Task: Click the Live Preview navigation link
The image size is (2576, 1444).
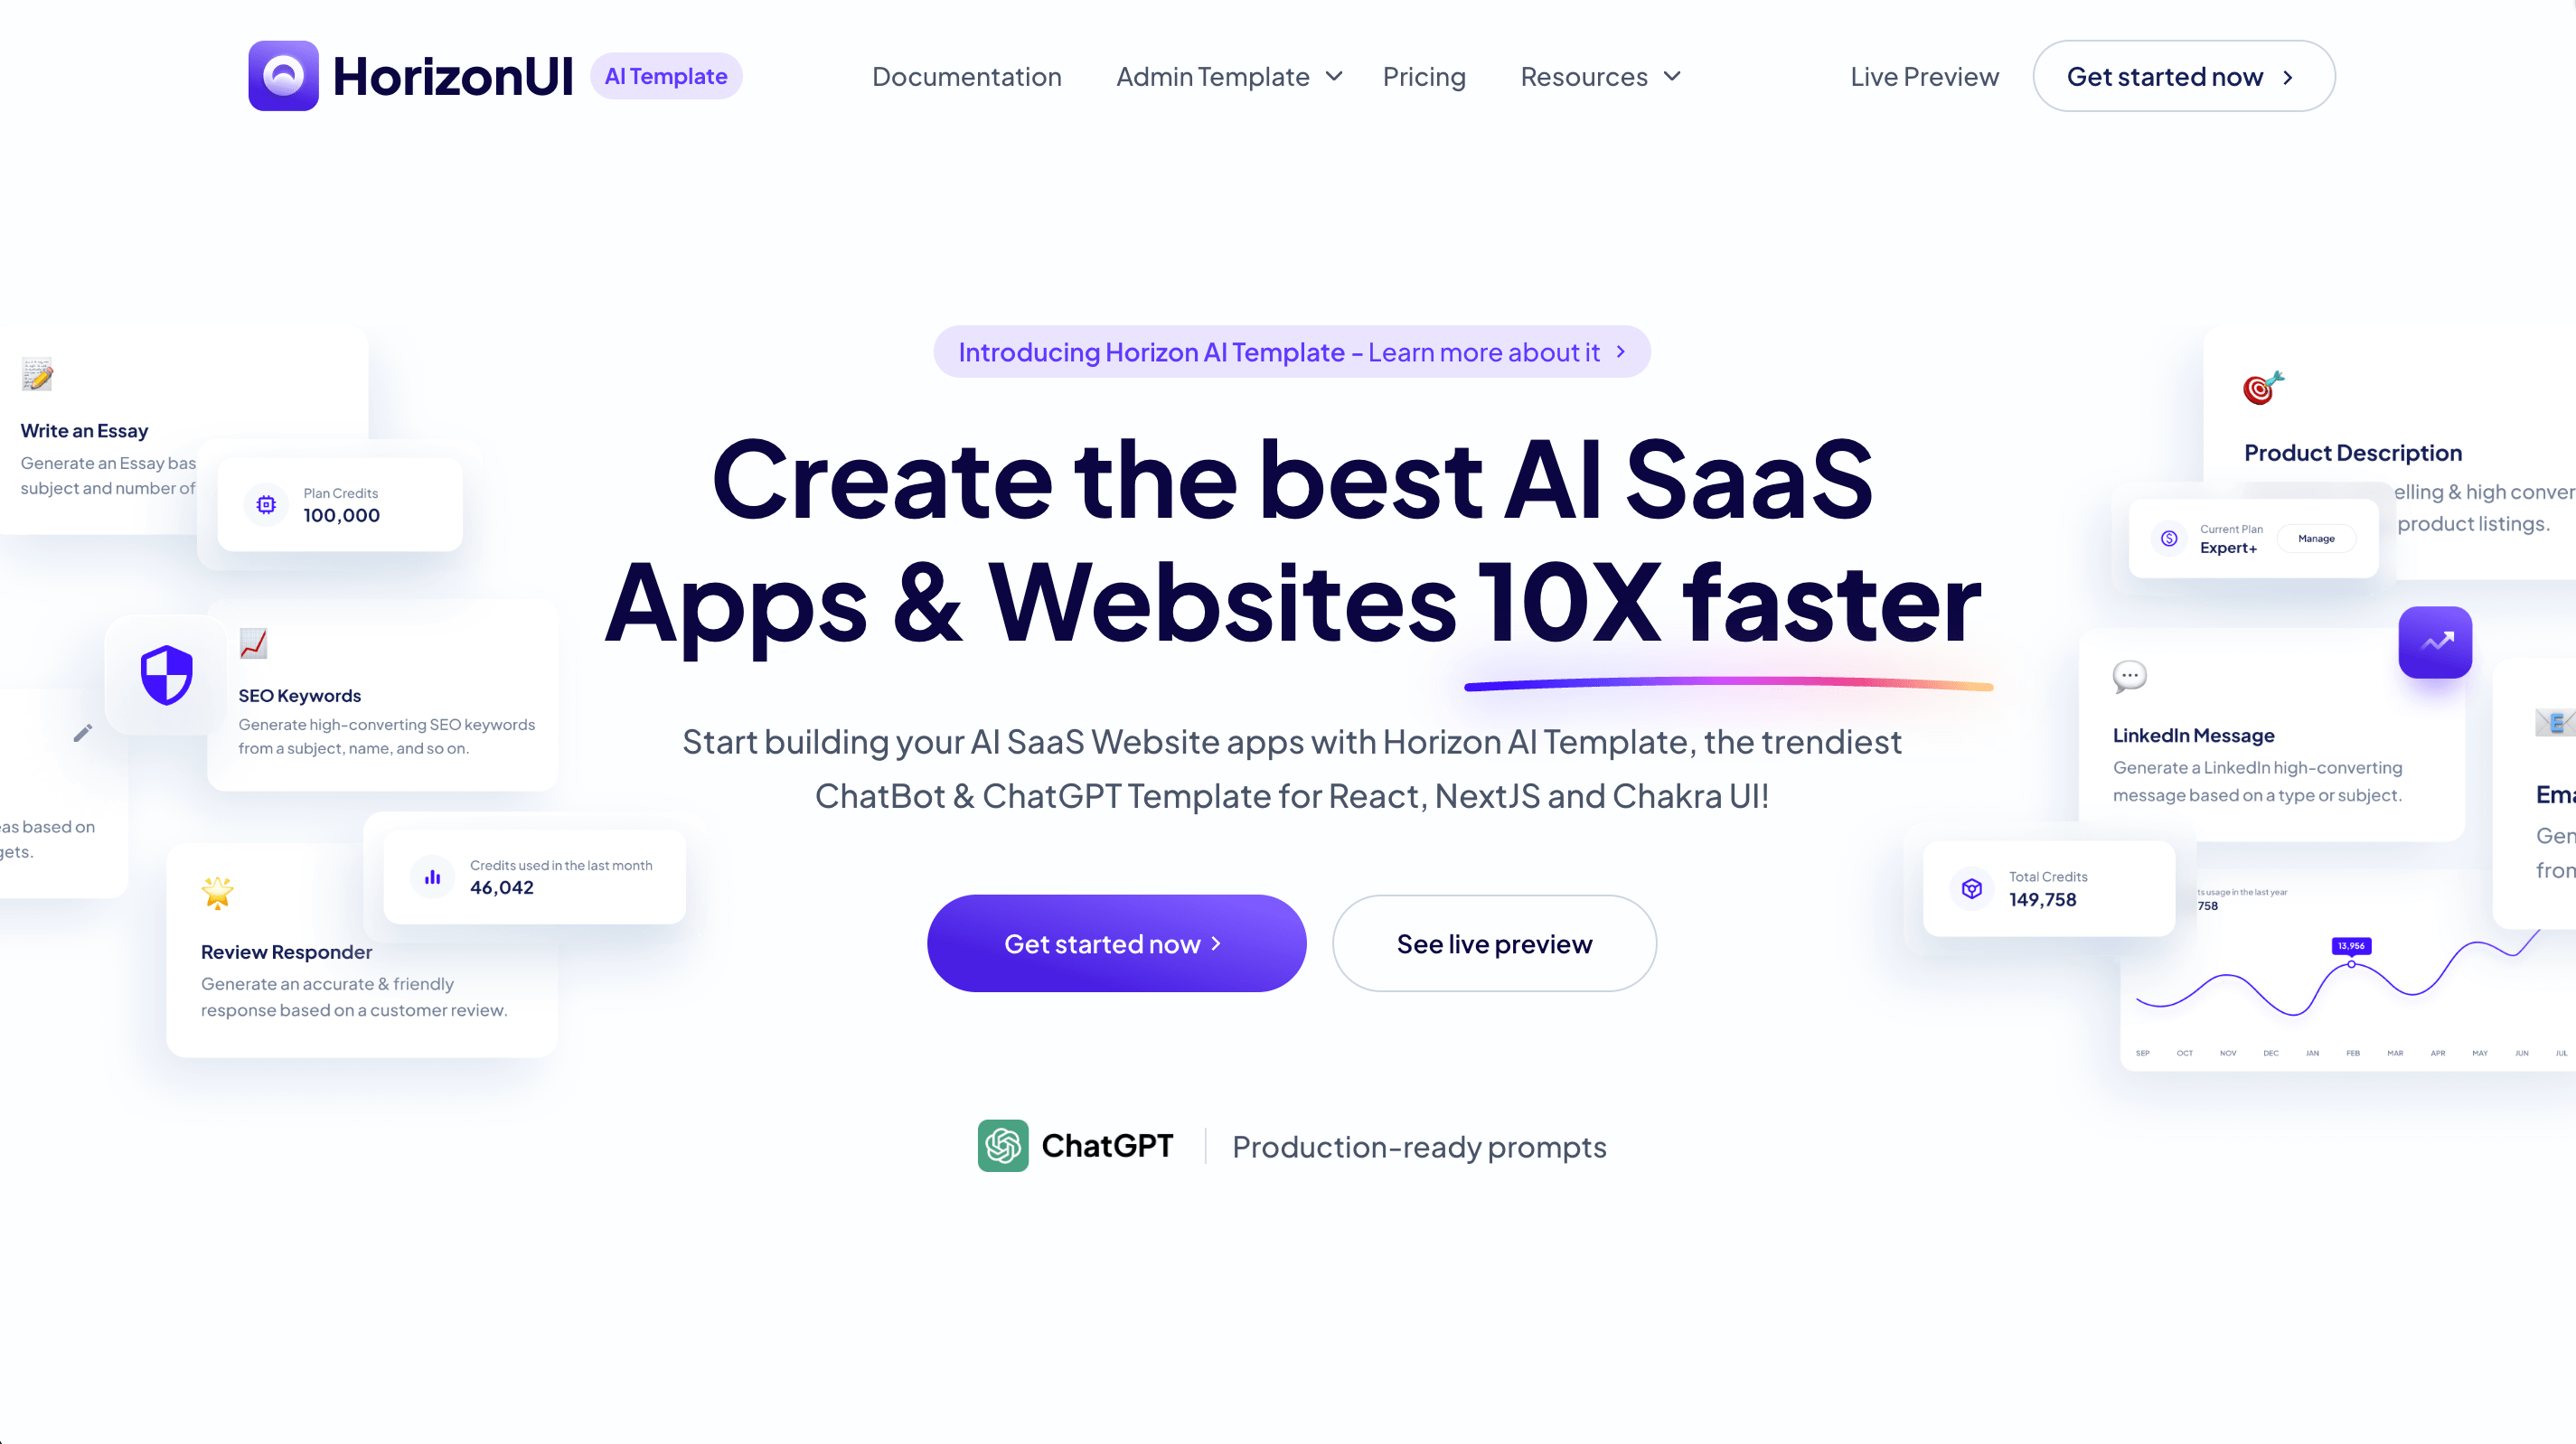Action: (x=1925, y=76)
